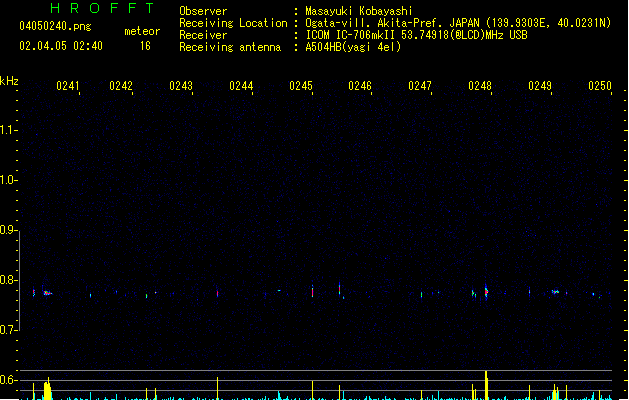629x400 pixels.
Task: Click the Receiving antenna label
Action: click(x=230, y=47)
